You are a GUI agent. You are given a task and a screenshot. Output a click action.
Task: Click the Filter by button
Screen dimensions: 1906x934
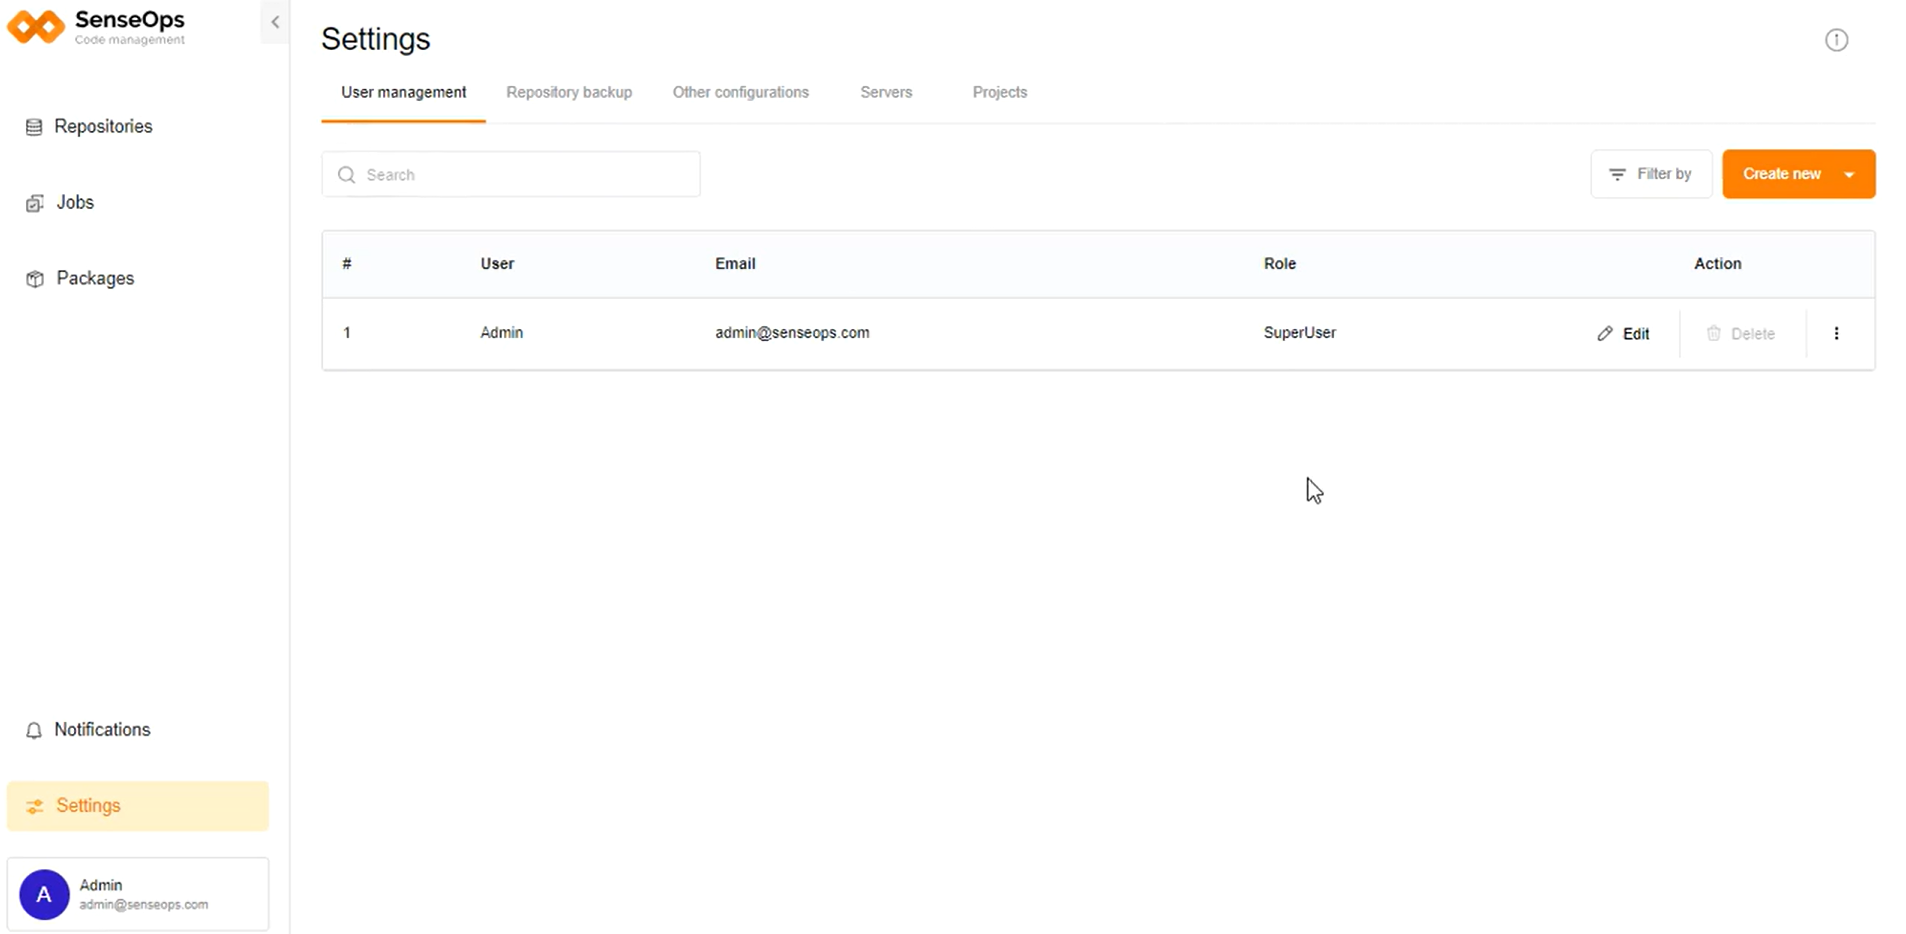tap(1651, 173)
